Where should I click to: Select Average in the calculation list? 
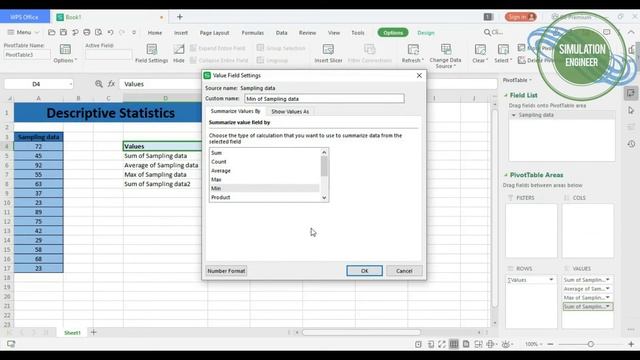pos(264,171)
